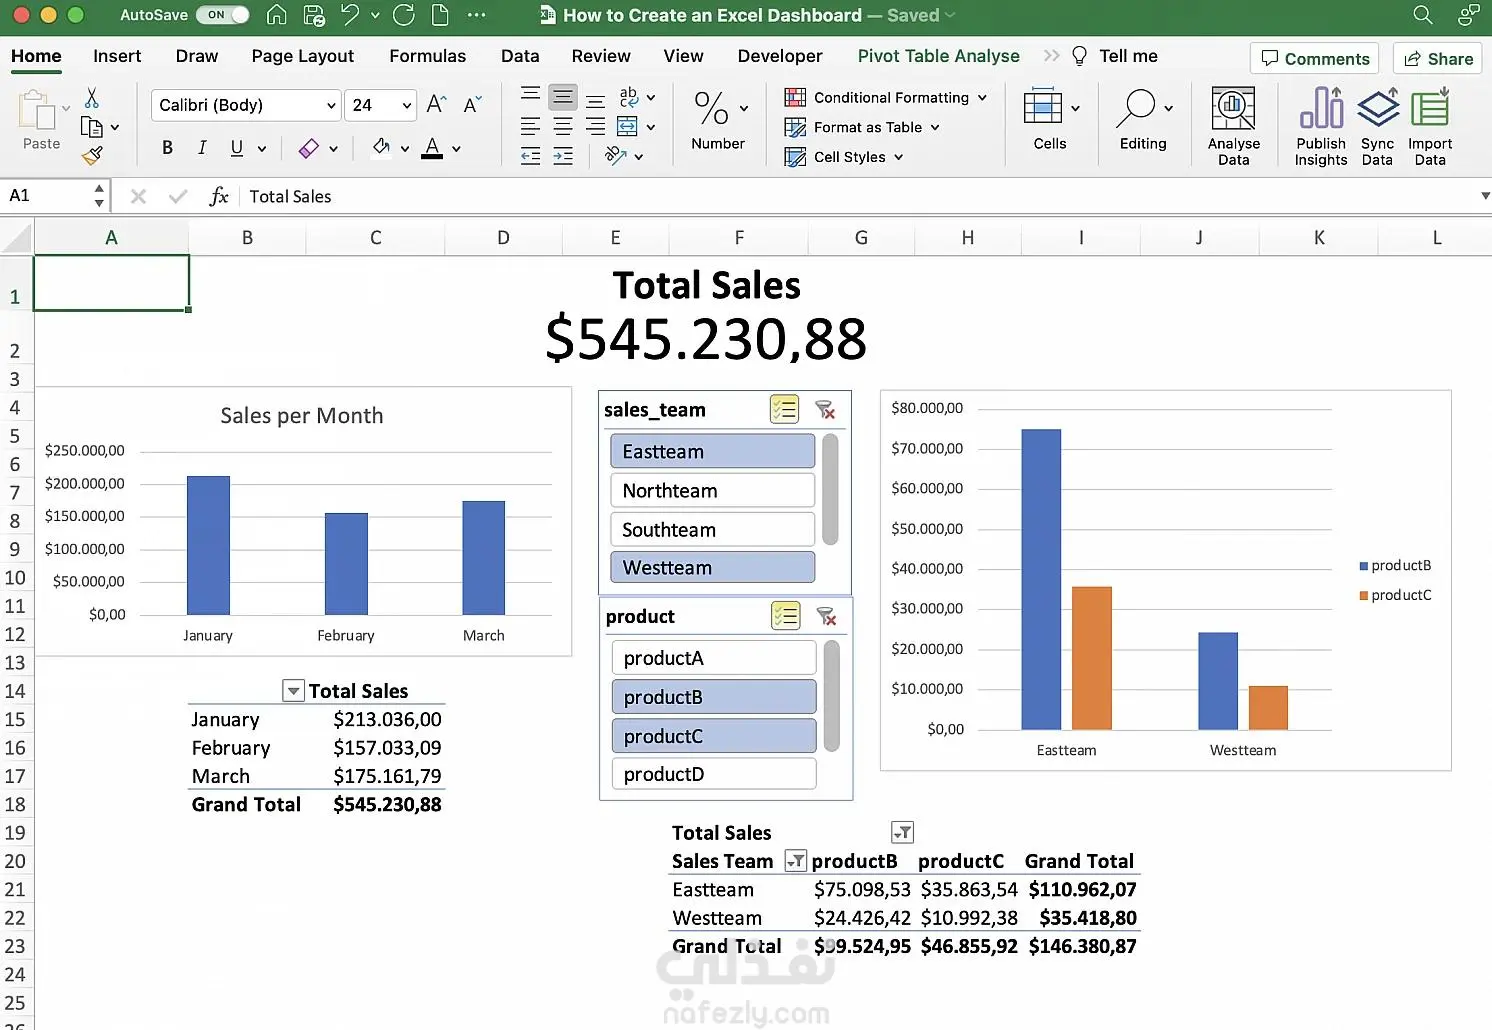Expand the Cell Styles menu
The height and width of the screenshot is (1030, 1492).
click(x=898, y=157)
